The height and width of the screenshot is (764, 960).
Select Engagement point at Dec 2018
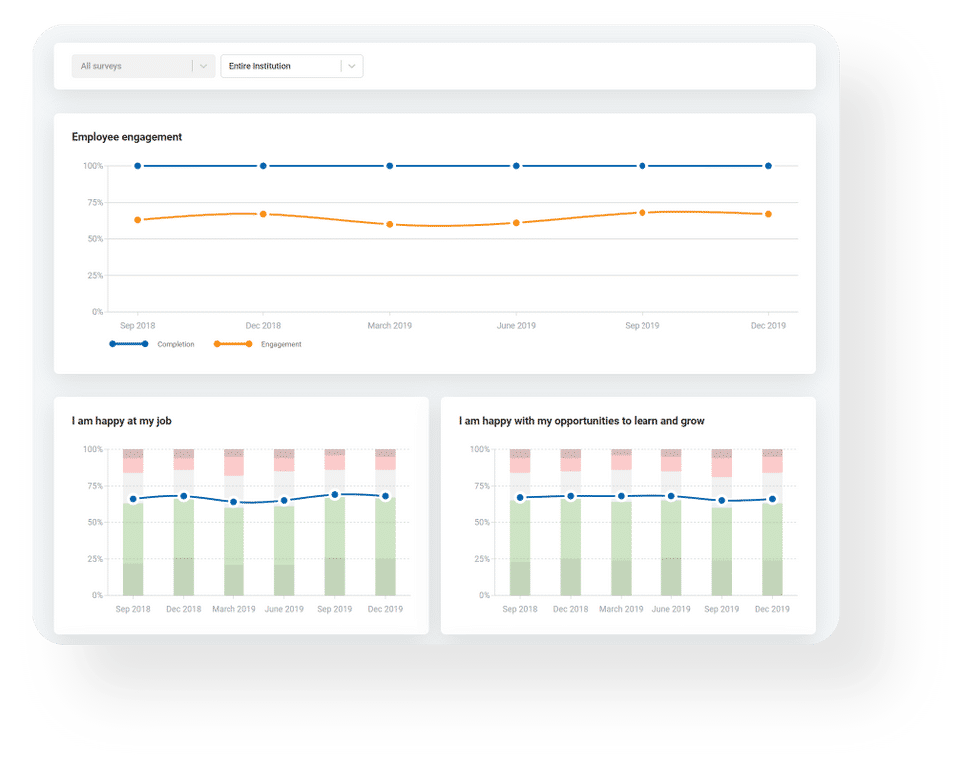pyautogui.click(x=263, y=214)
